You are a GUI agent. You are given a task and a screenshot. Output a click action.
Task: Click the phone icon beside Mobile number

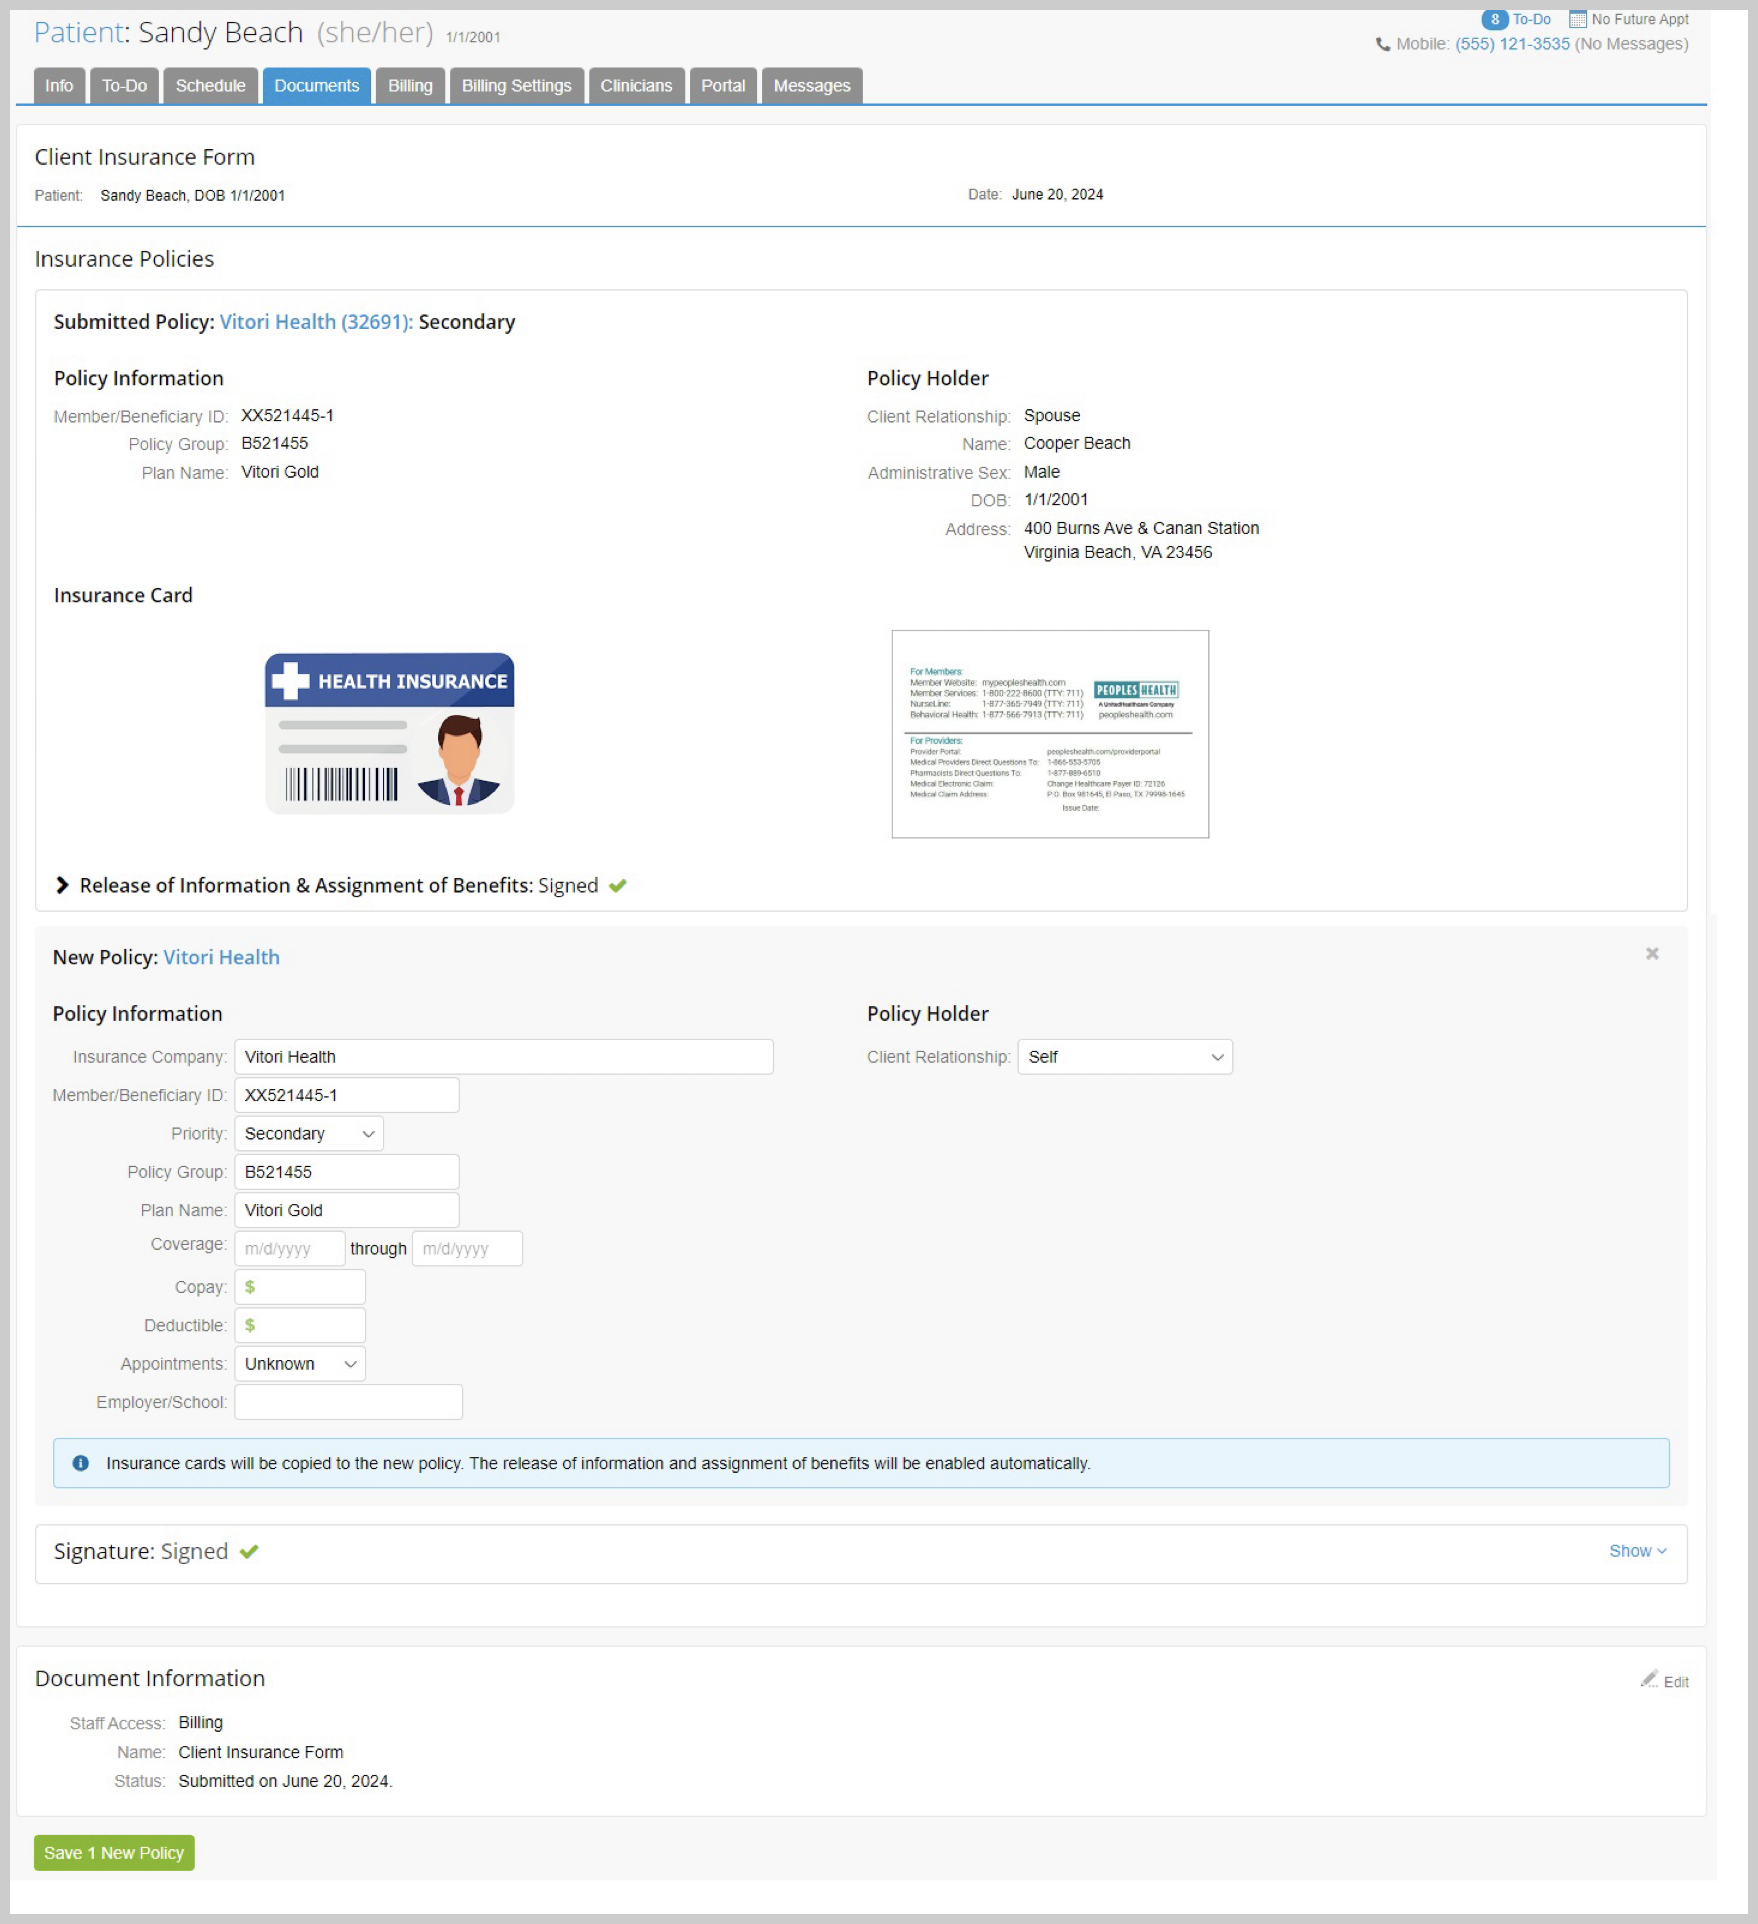(1383, 44)
